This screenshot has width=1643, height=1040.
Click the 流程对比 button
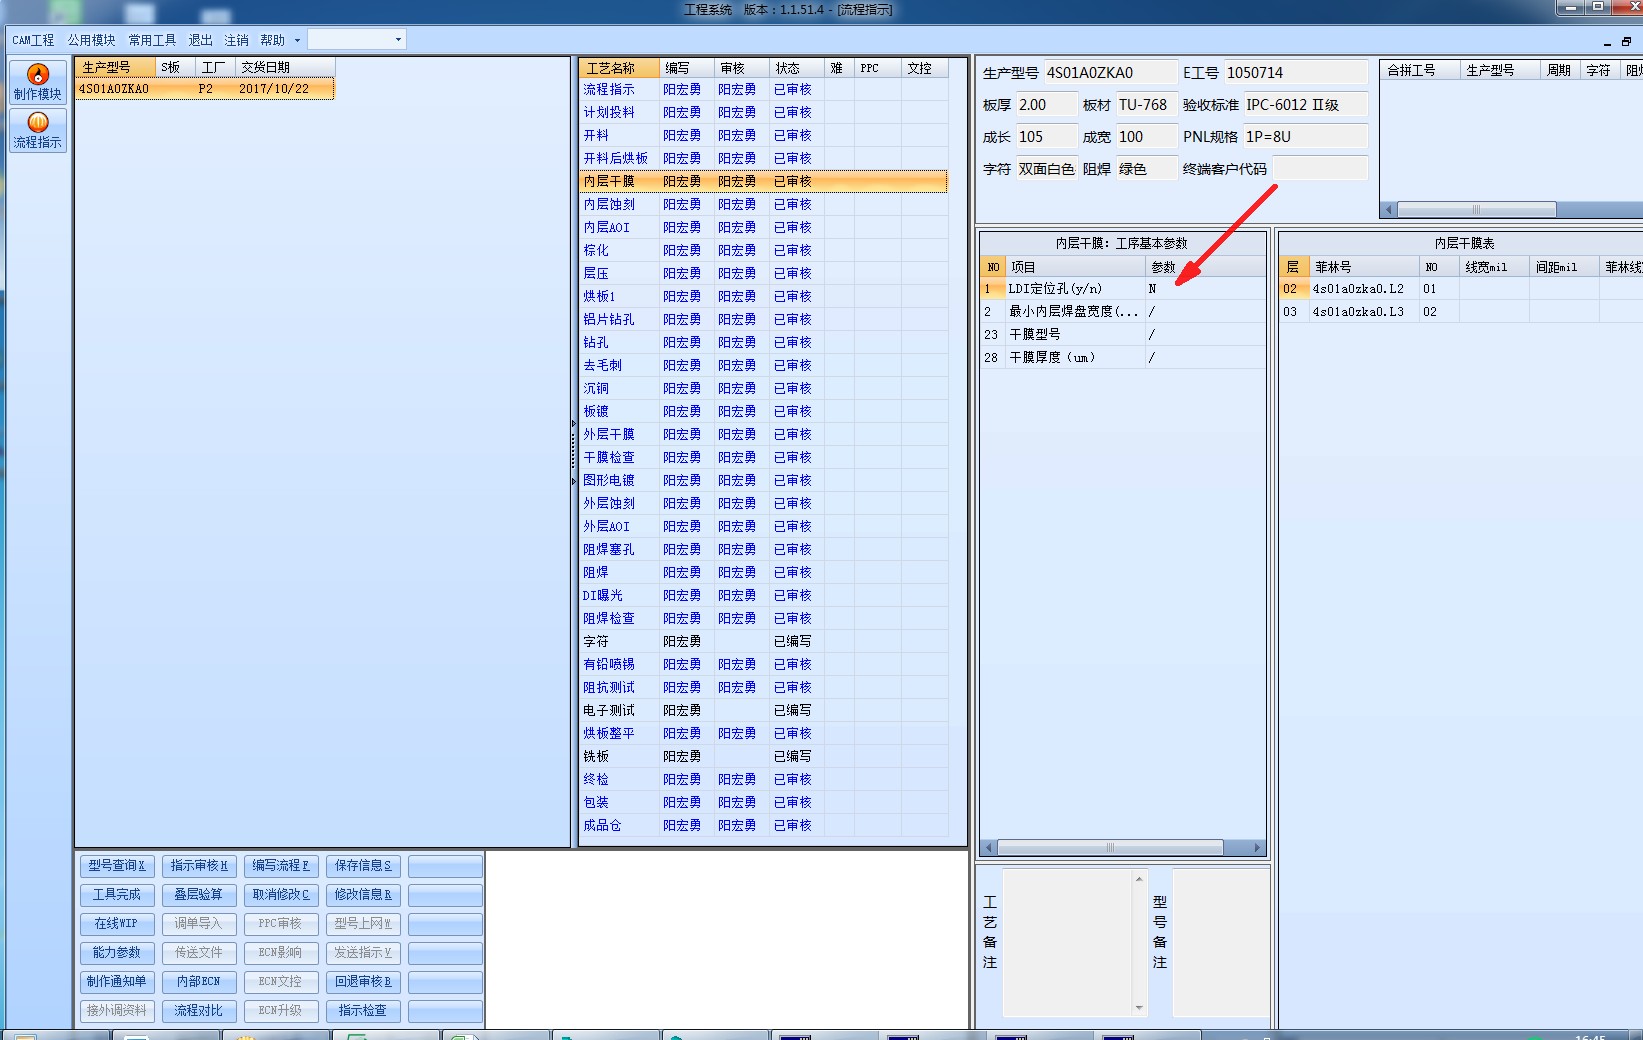pyautogui.click(x=199, y=1011)
